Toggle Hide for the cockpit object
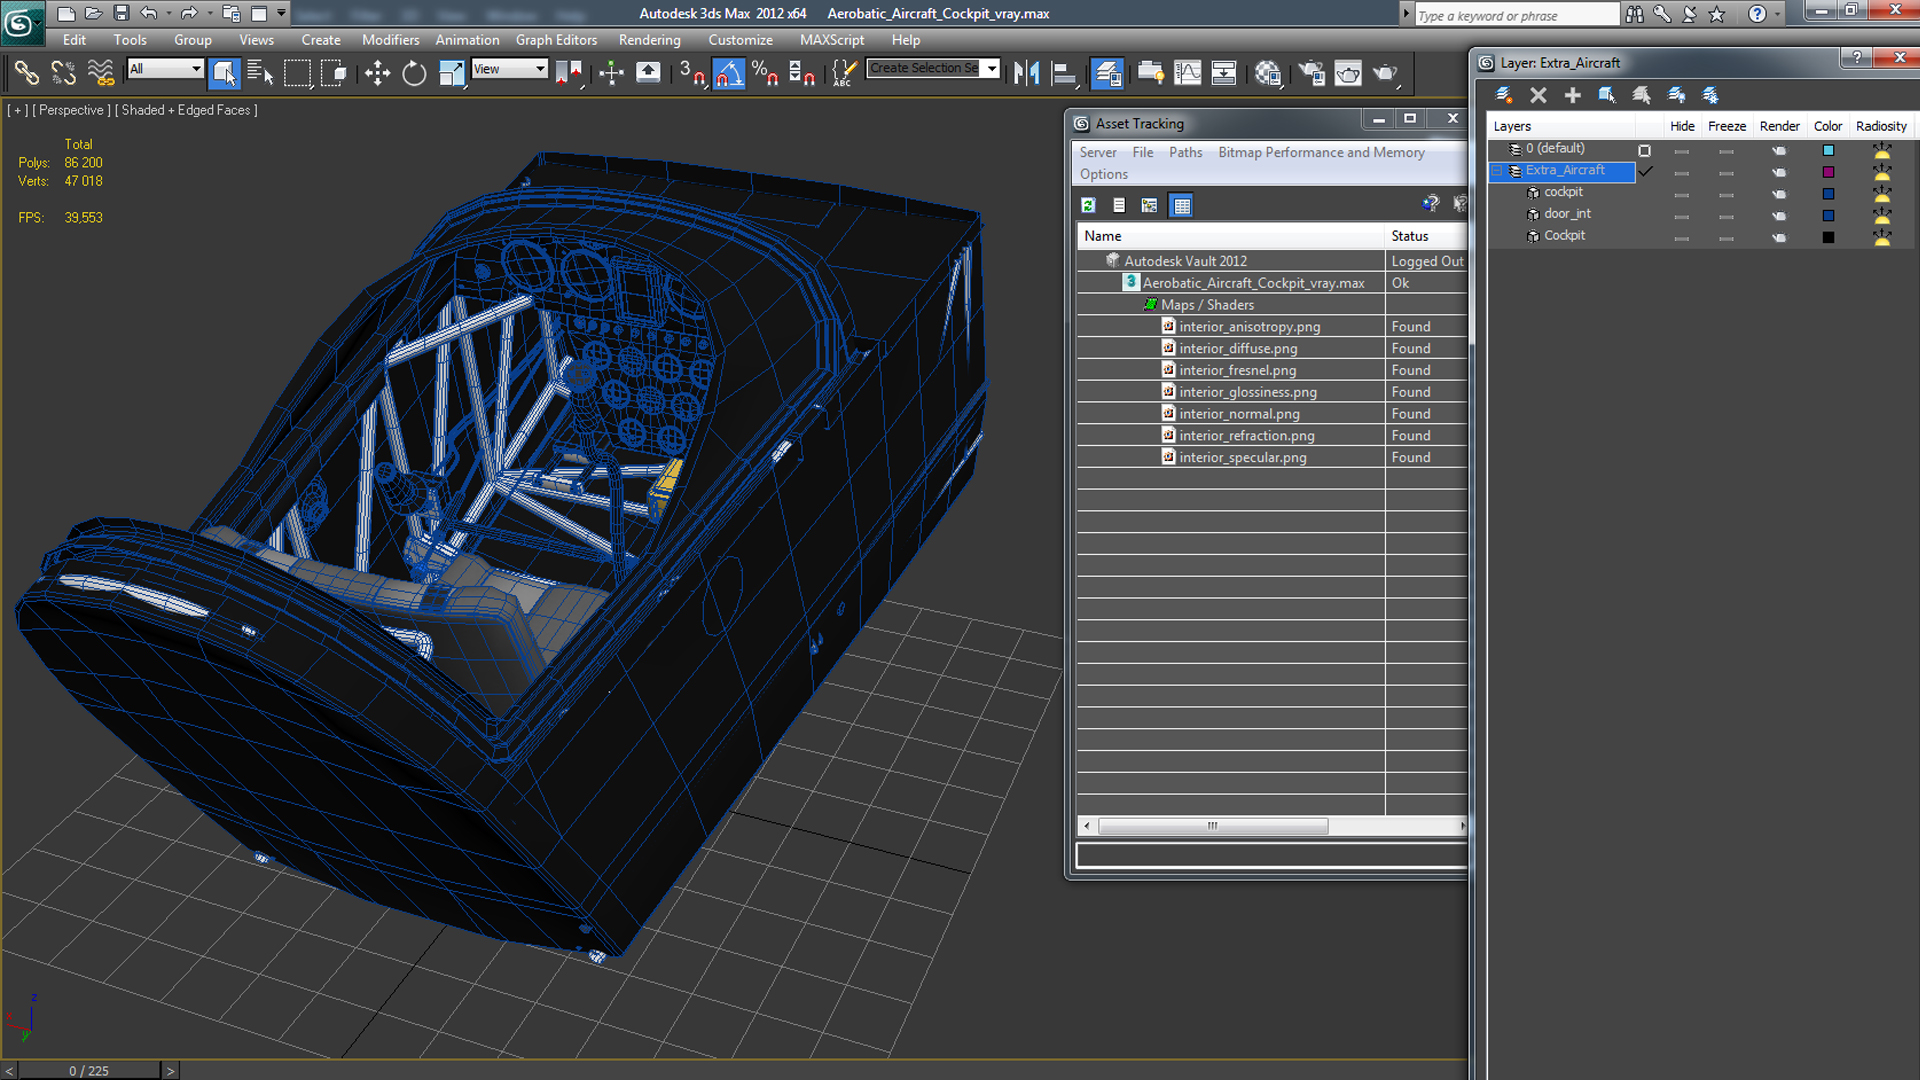The height and width of the screenshot is (1080, 1920). coord(1681,194)
